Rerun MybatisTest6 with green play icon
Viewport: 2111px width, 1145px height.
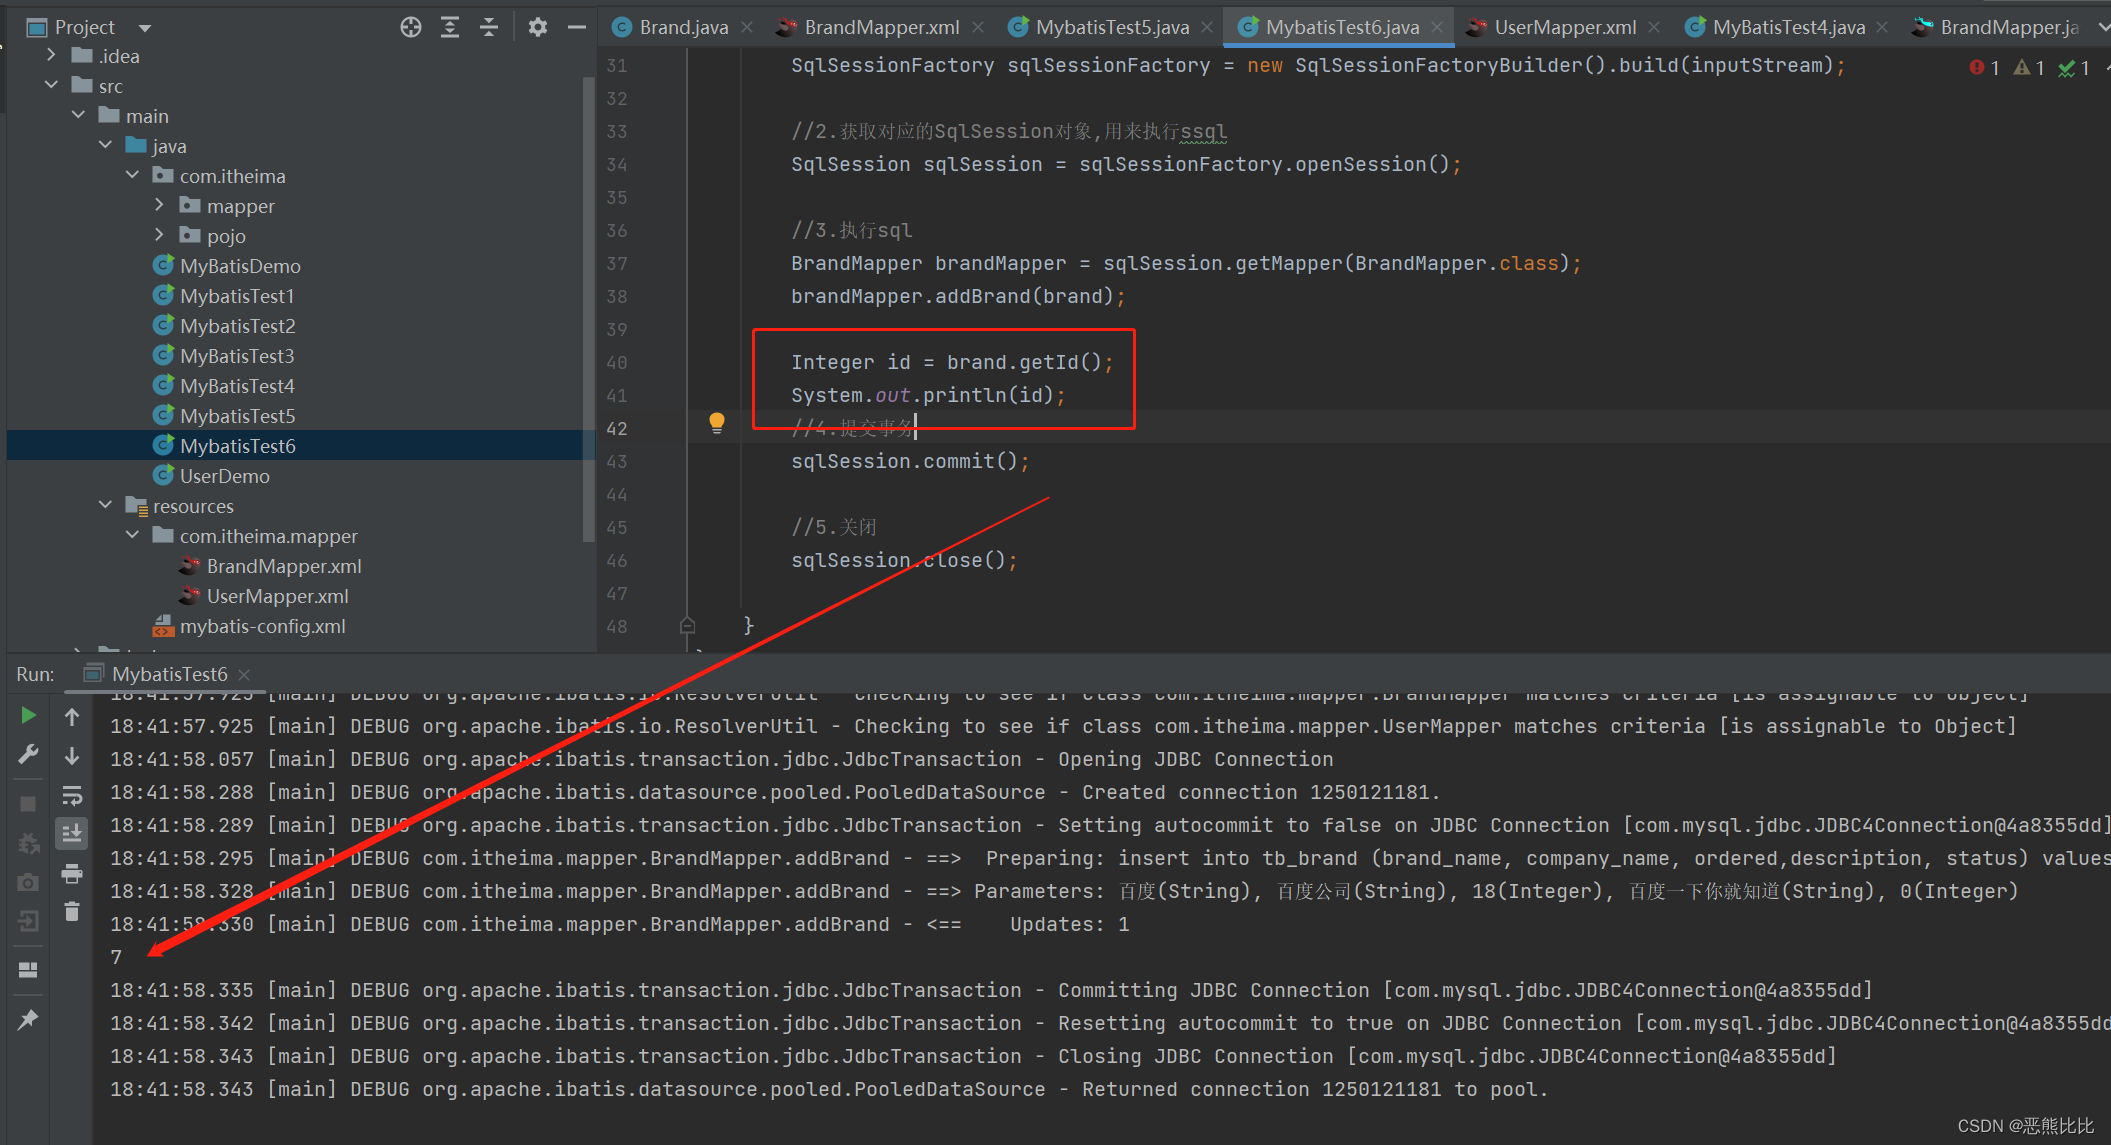pyautogui.click(x=29, y=715)
